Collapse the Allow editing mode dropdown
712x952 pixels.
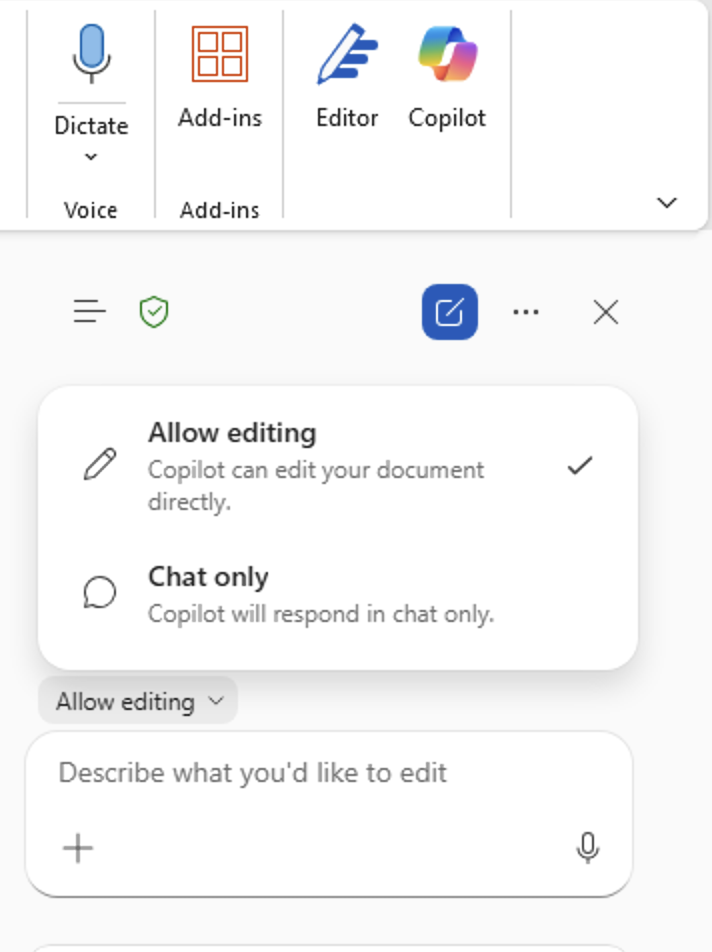pos(139,702)
